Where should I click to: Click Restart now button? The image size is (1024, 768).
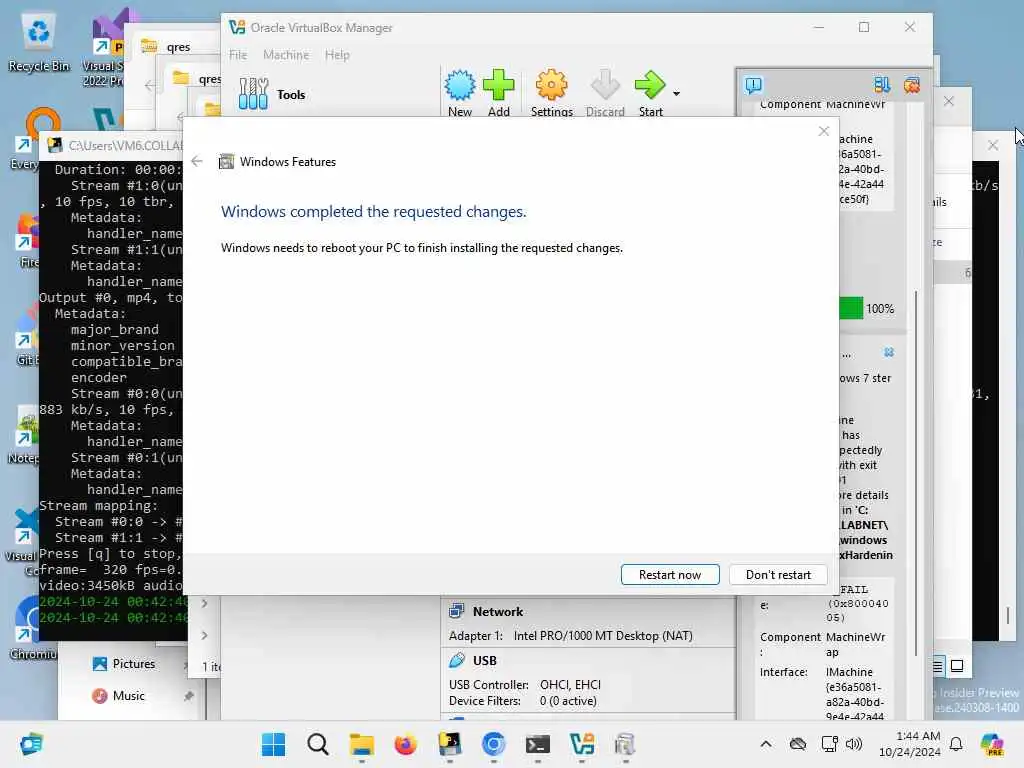pos(669,575)
